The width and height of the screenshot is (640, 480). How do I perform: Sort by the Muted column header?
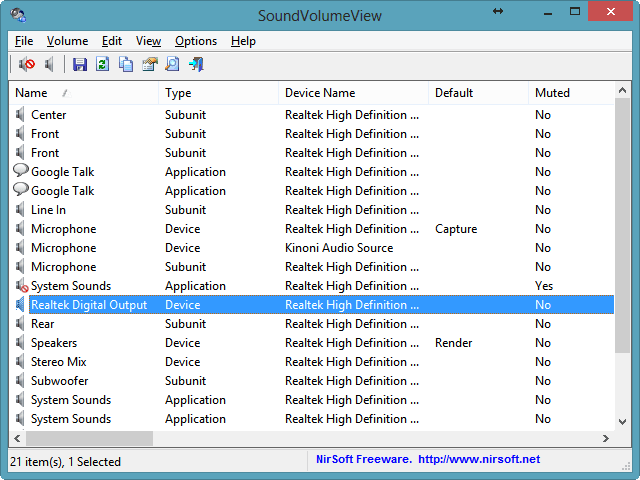(571, 93)
